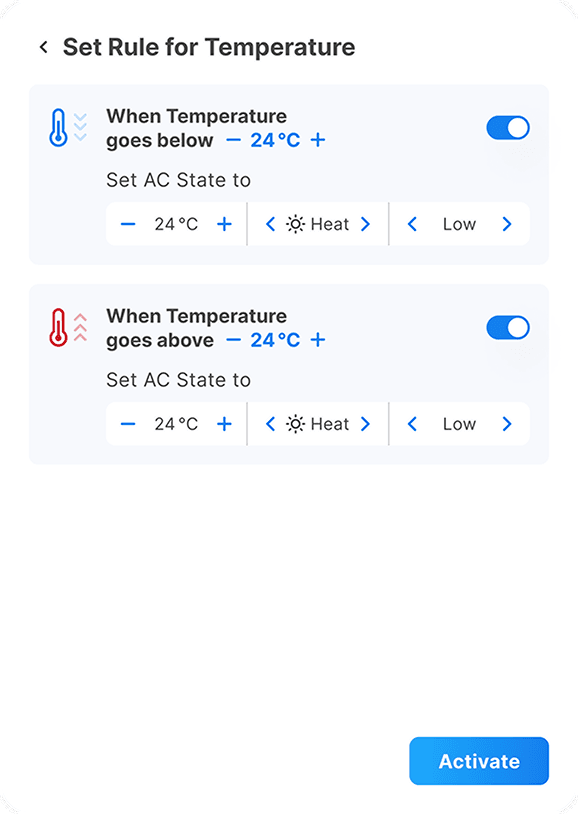Click the left chevron on second rule's mode selector

click(x=270, y=423)
